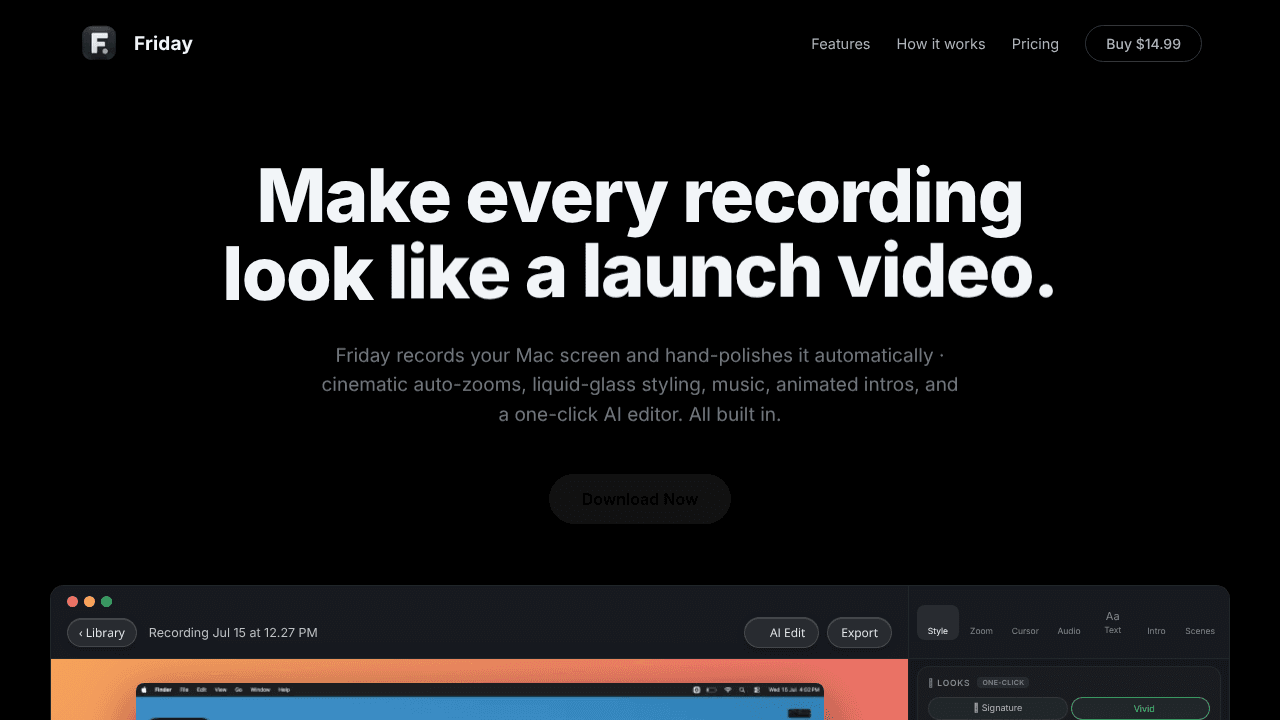Switch to the Zoom tab
This screenshot has height=720, width=1280.
tap(981, 631)
